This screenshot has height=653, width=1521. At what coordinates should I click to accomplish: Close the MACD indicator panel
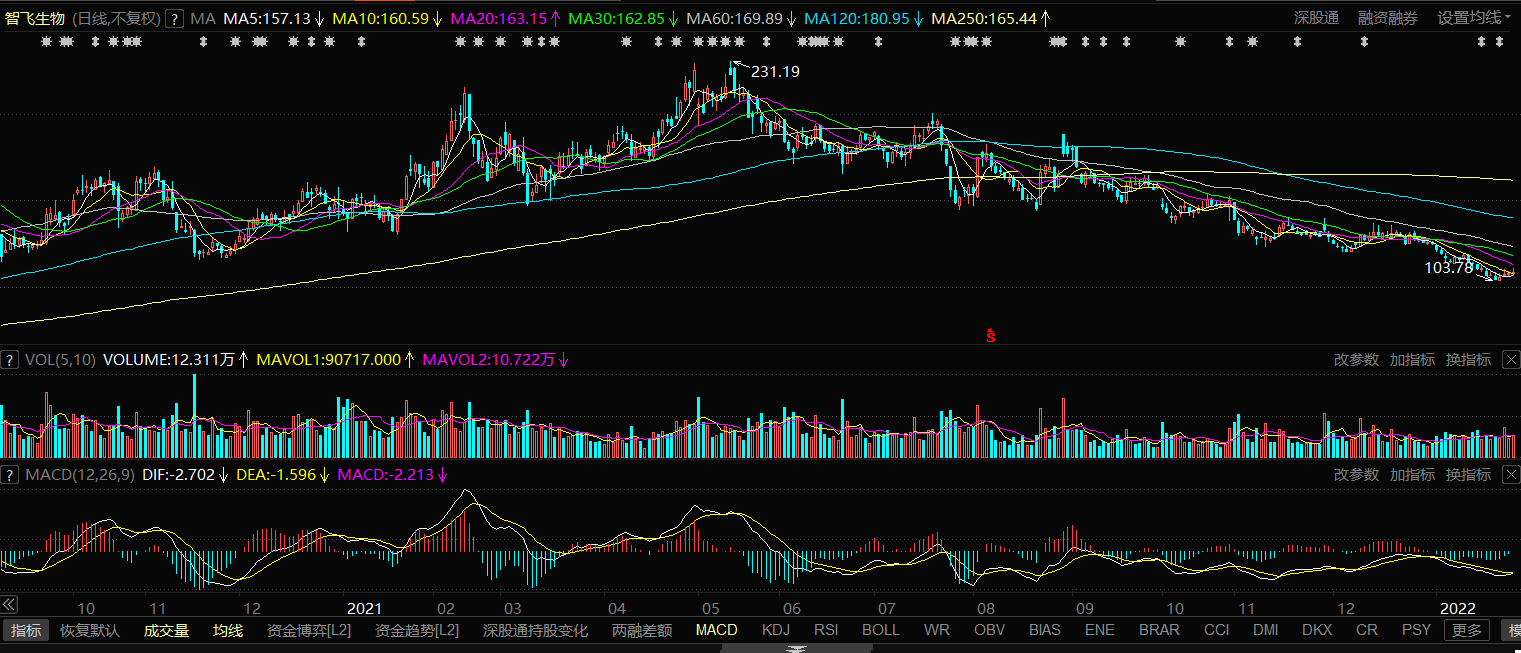[1511, 474]
